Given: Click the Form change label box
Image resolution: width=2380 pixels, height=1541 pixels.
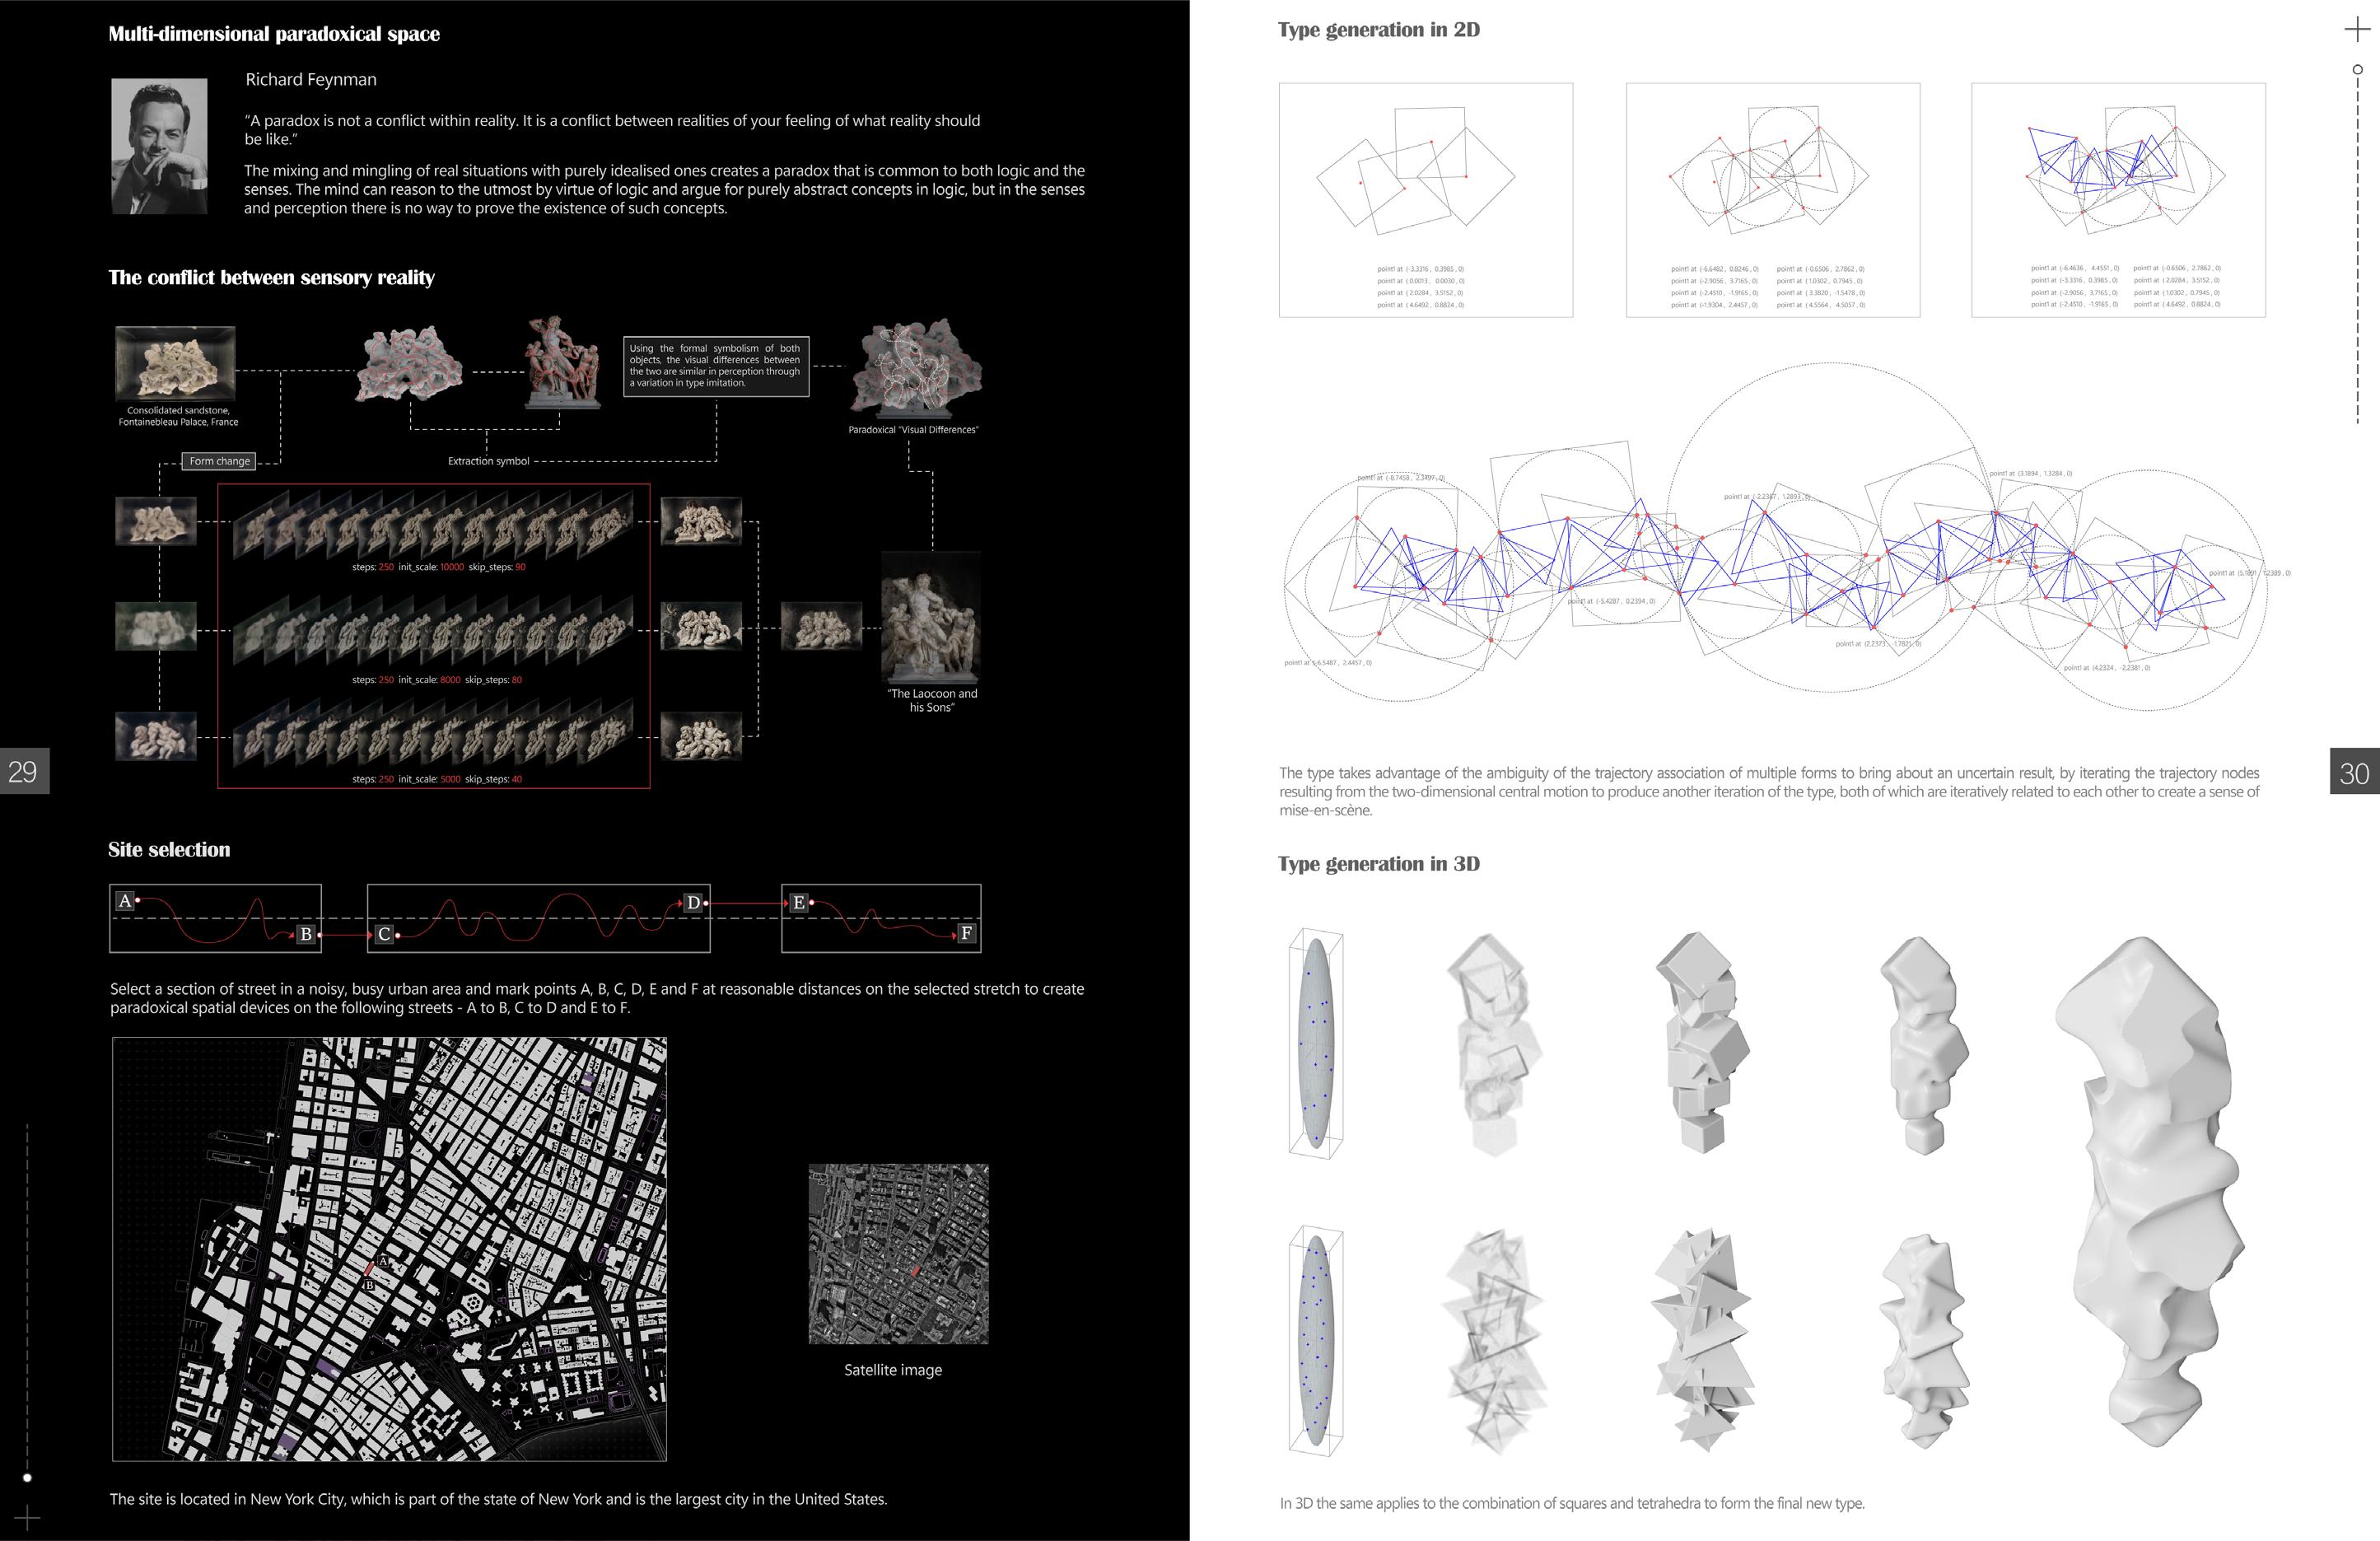Looking at the screenshot, I should (x=219, y=461).
